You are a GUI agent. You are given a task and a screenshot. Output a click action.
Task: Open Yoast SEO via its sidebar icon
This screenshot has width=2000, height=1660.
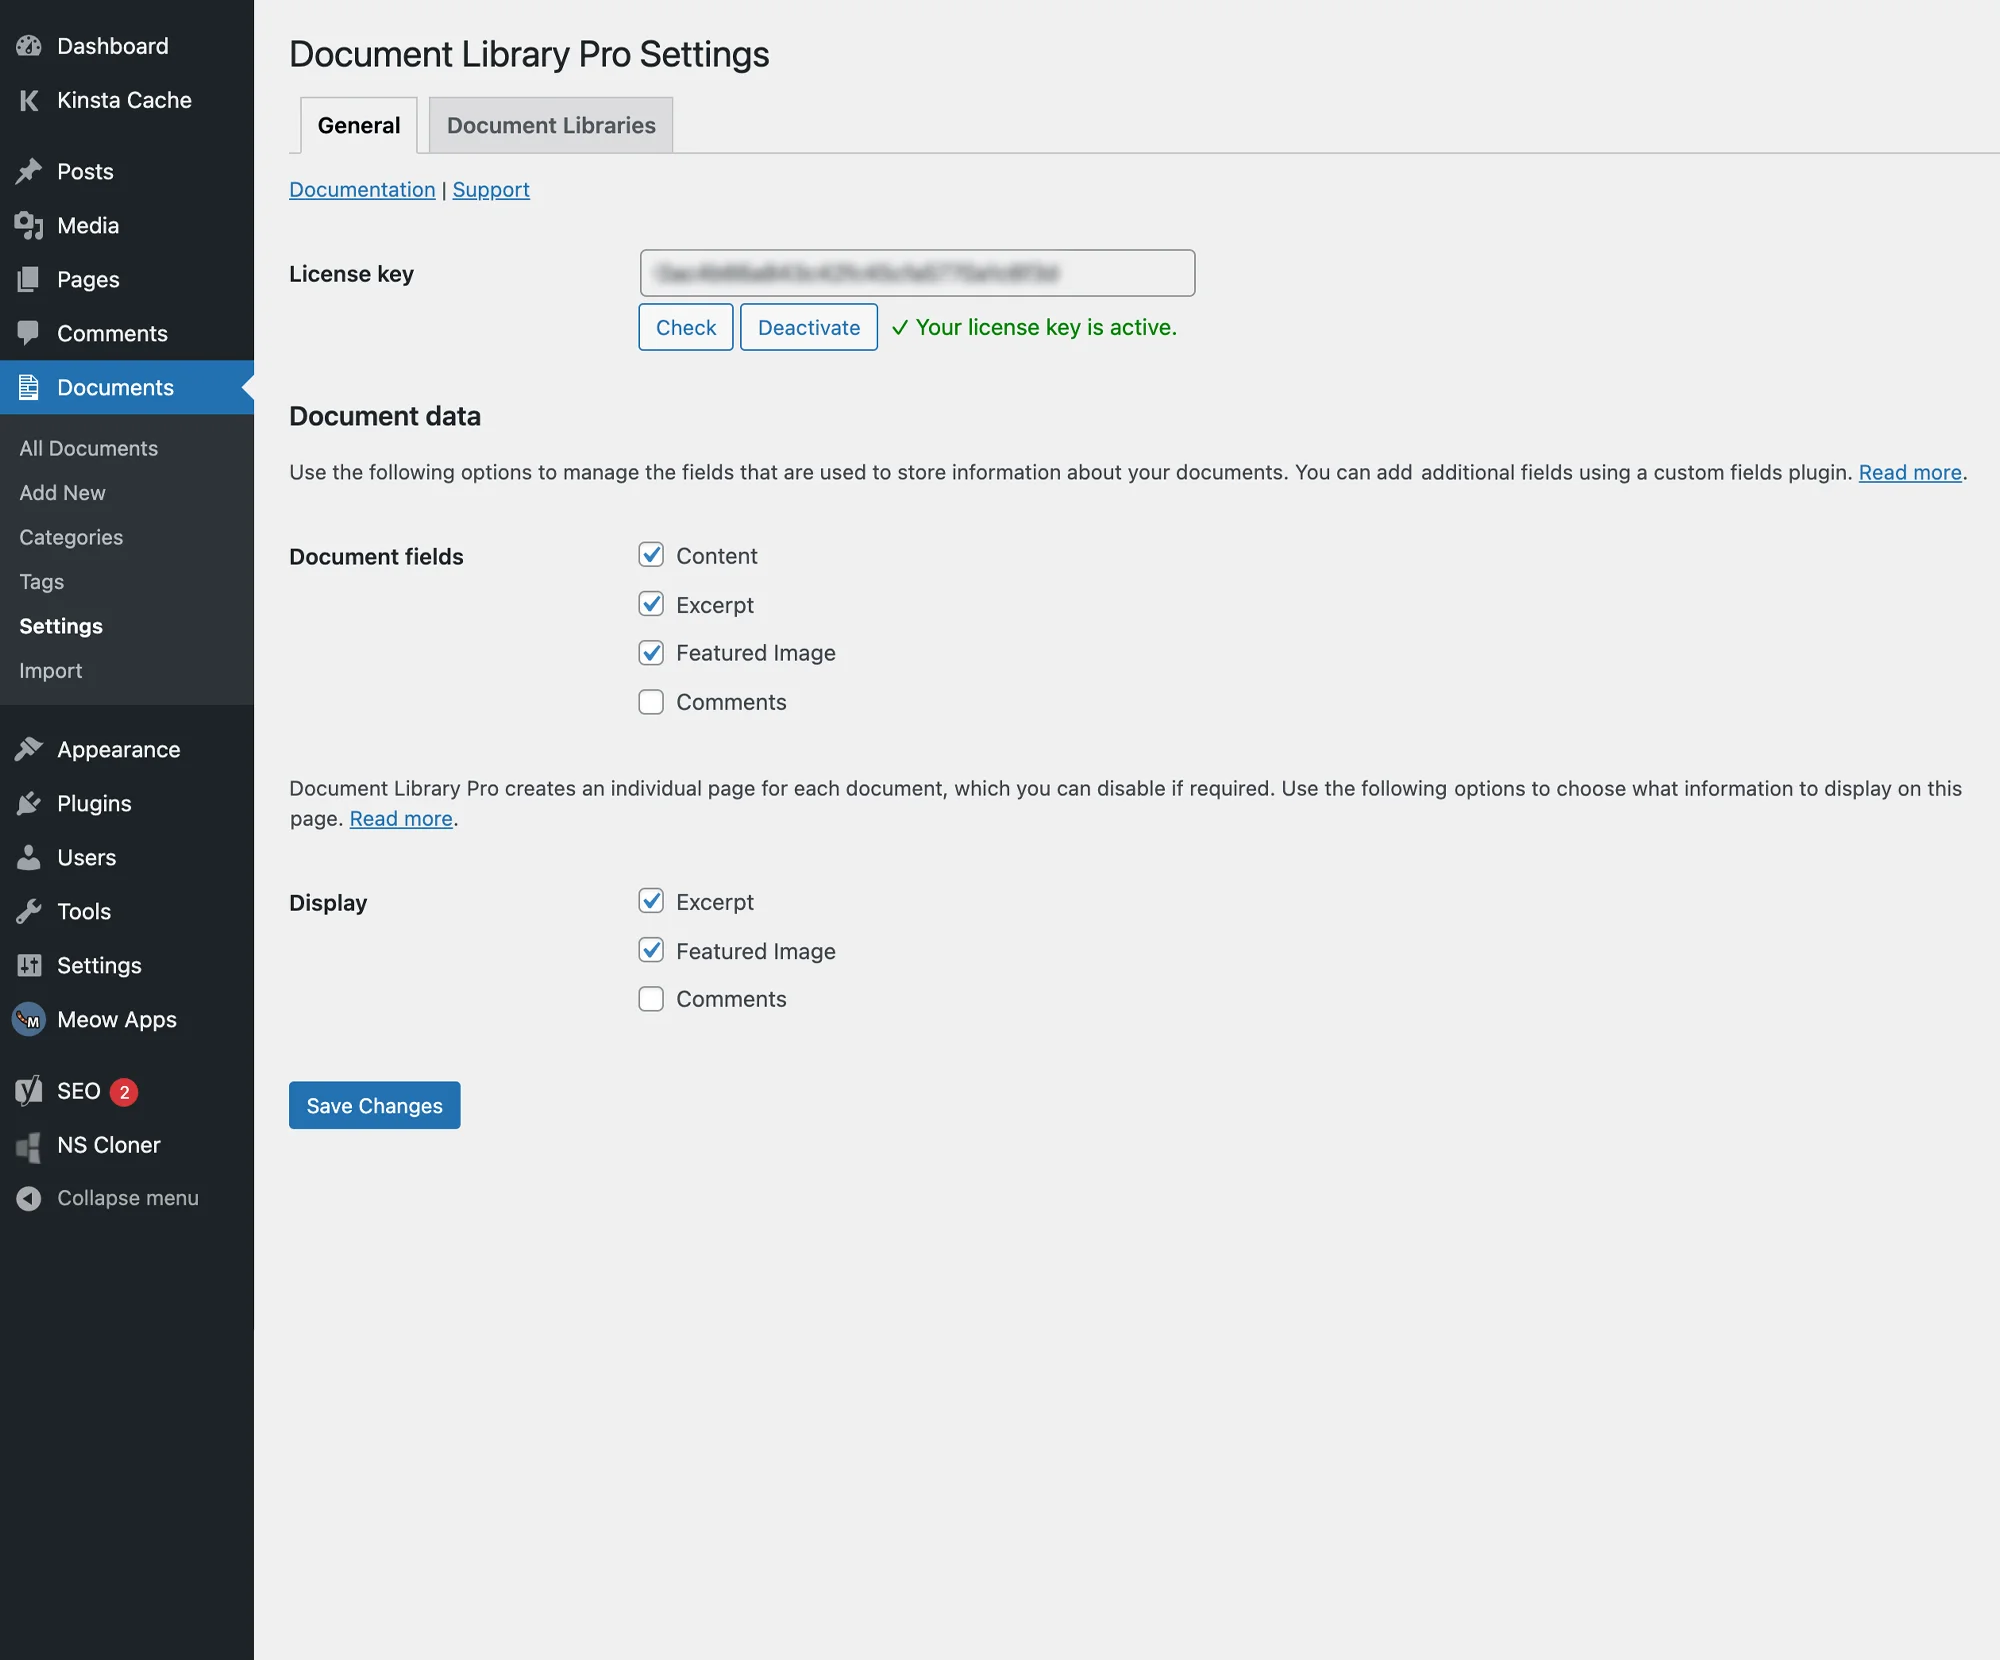pyautogui.click(x=29, y=1091)
